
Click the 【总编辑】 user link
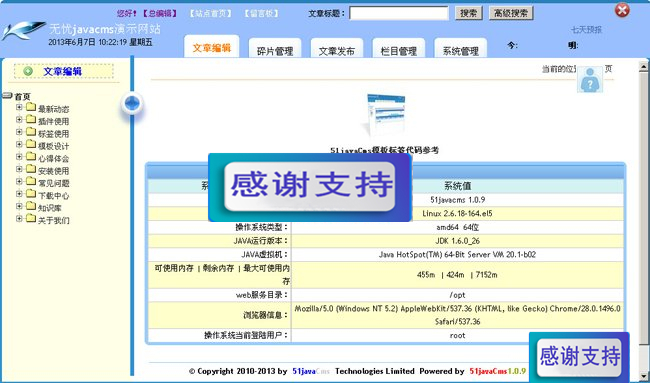pyautogui.click(x=160, y=13)
